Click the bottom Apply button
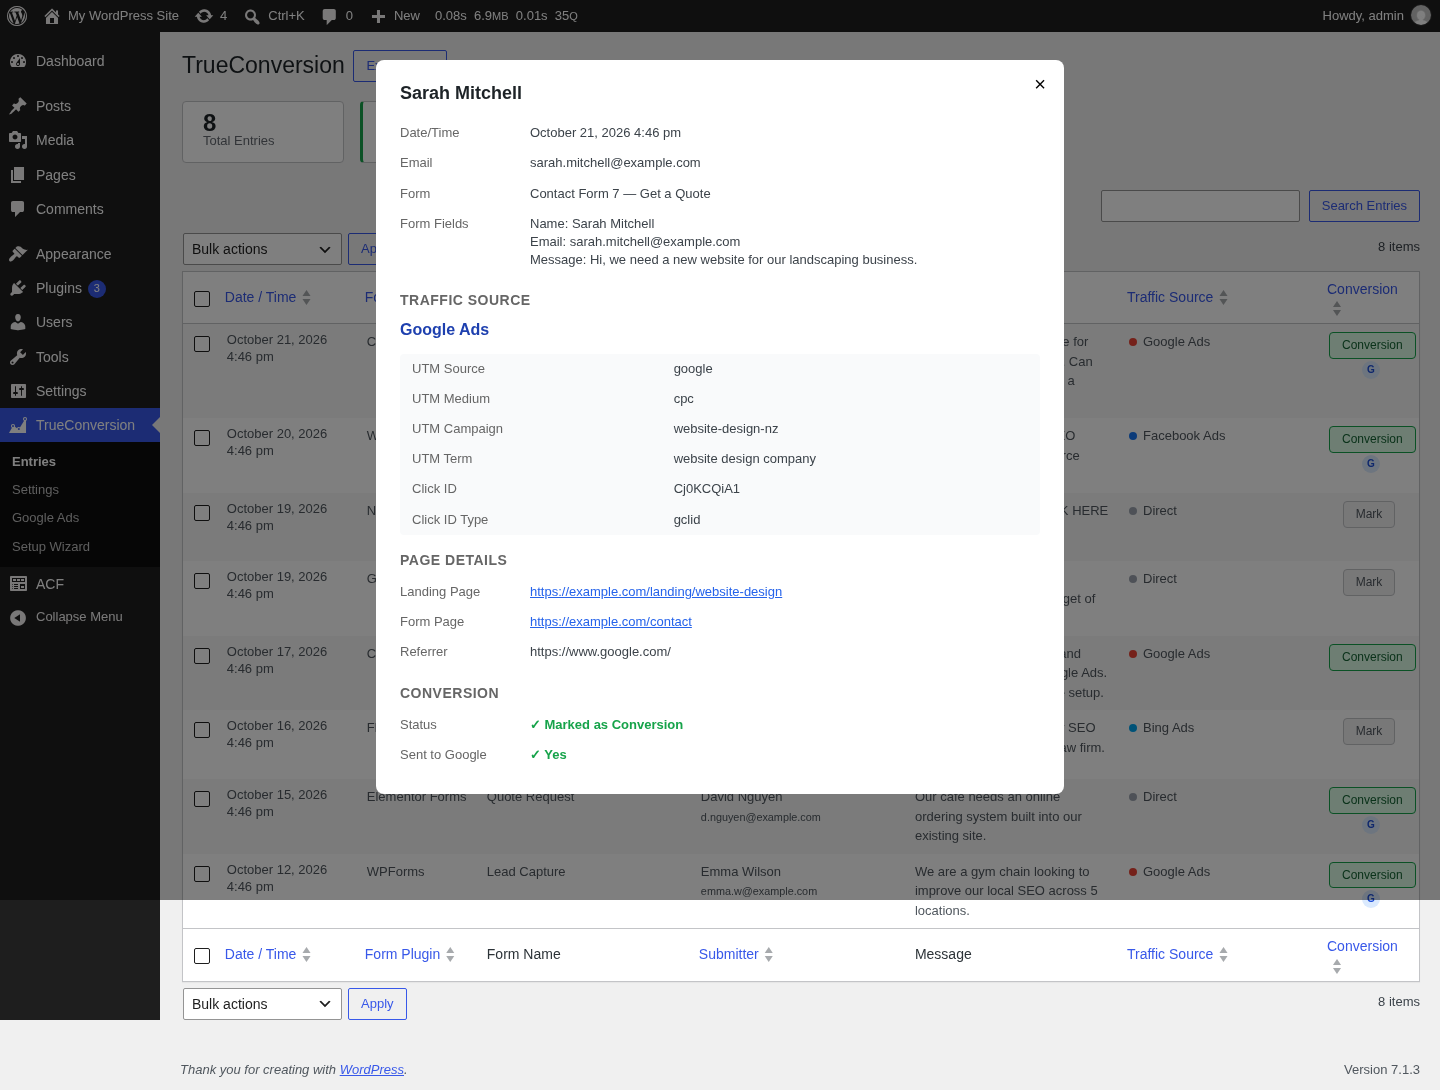1440x1090 pixels. [x=377, y=1004]
